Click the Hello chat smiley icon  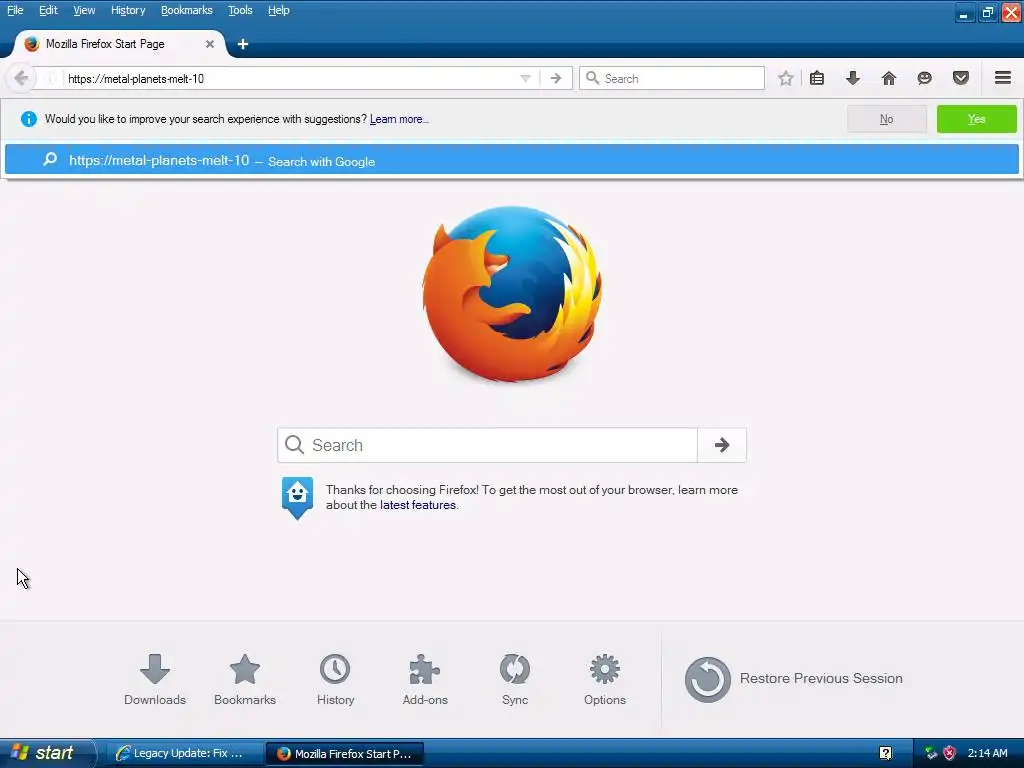(925, 78)
